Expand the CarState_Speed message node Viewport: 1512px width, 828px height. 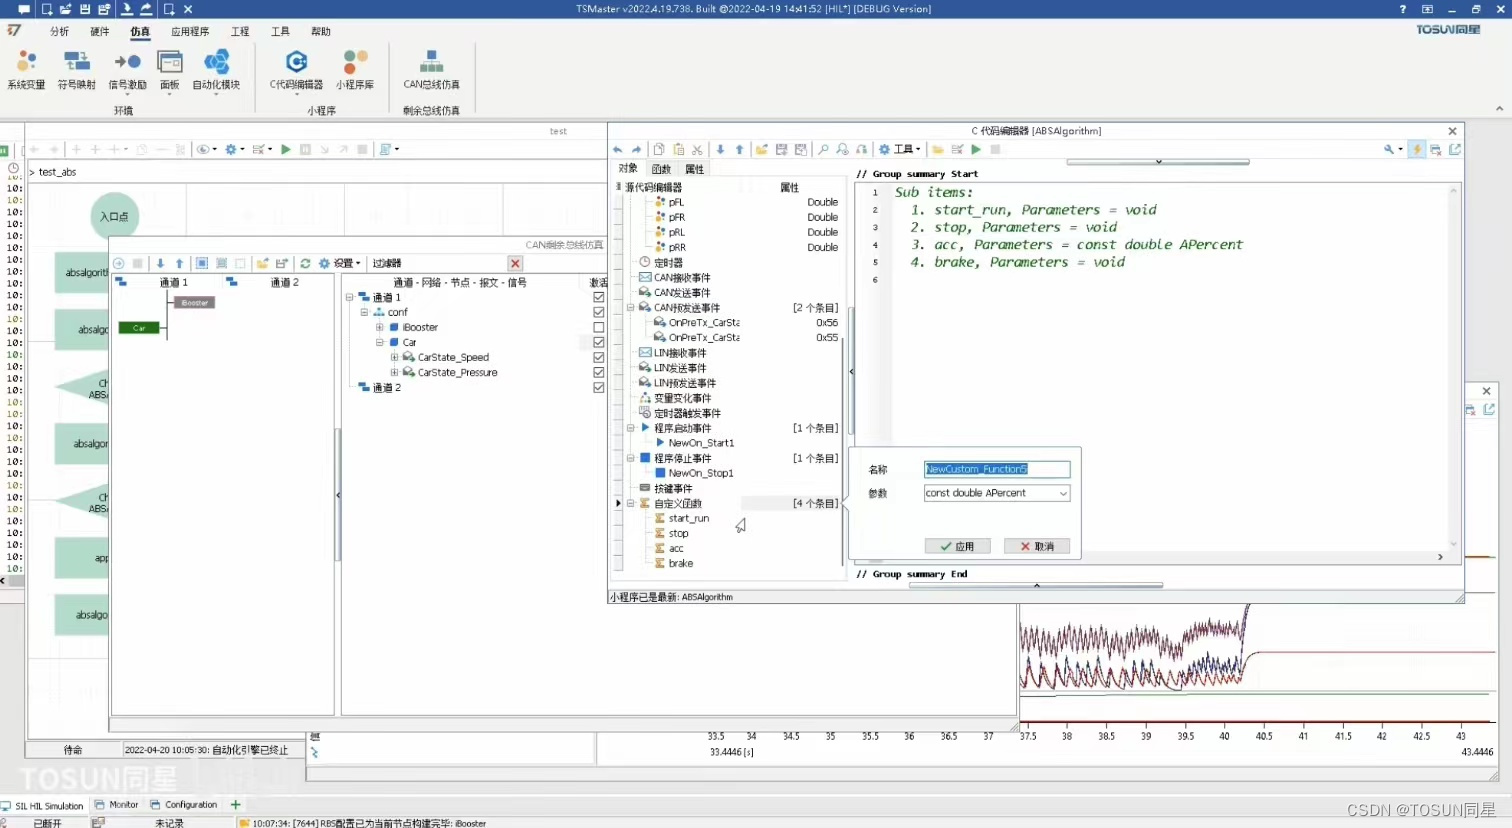[x=394, y=357]
